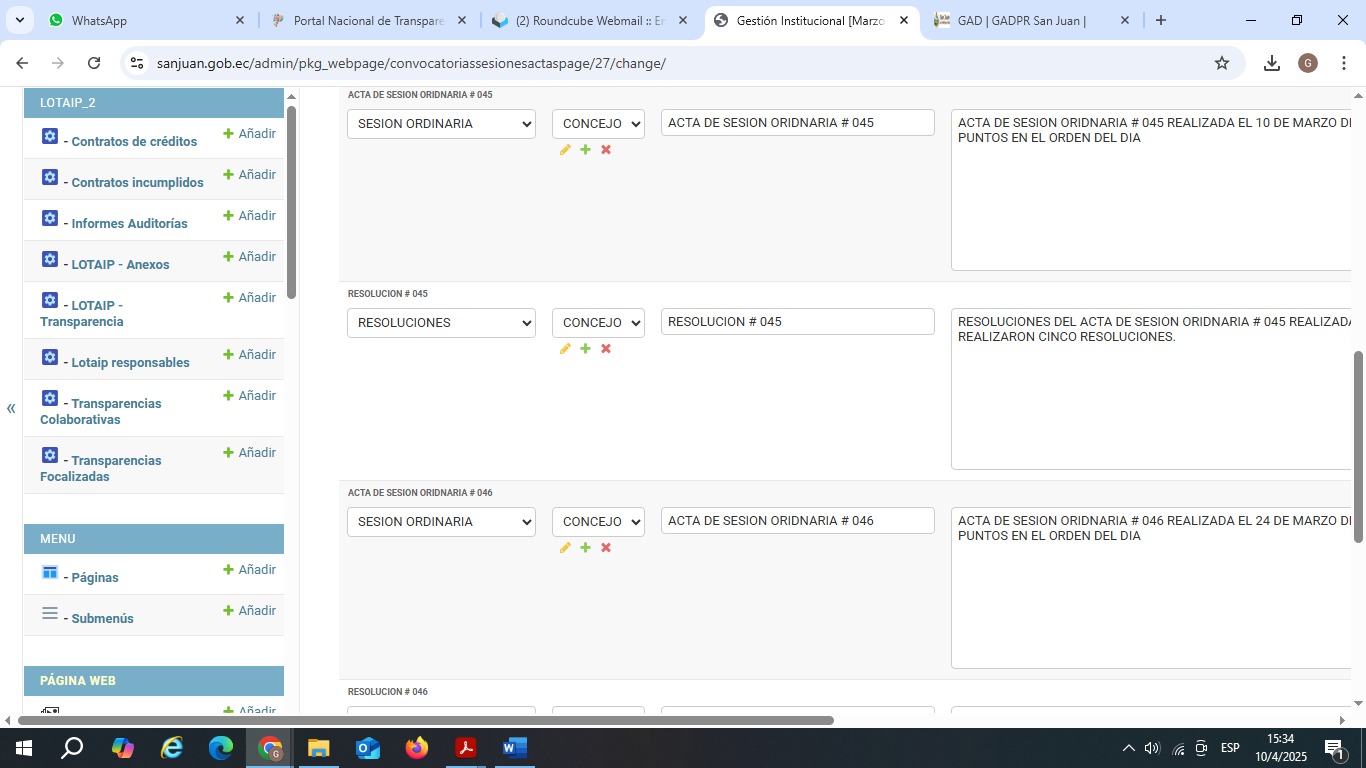1366x768 pixels.
Task: Reload the page with refresh icon
Action: (94, 63)
